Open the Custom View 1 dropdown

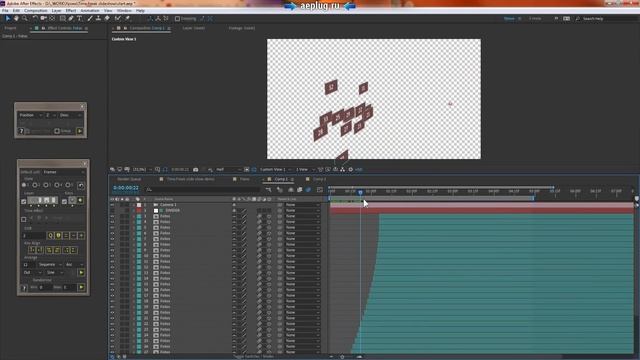coord(276,169)
